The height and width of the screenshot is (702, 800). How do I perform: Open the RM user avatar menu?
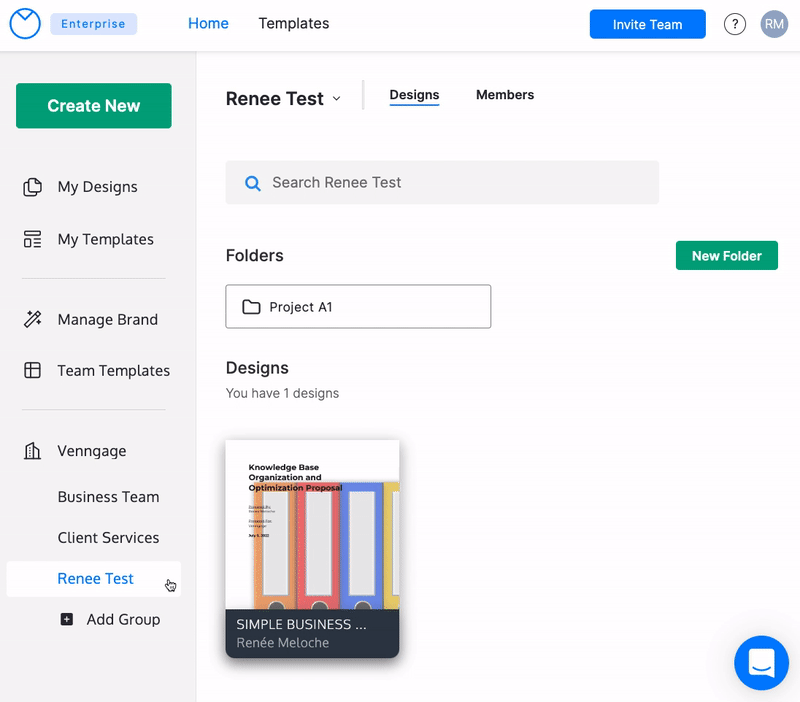774,24
